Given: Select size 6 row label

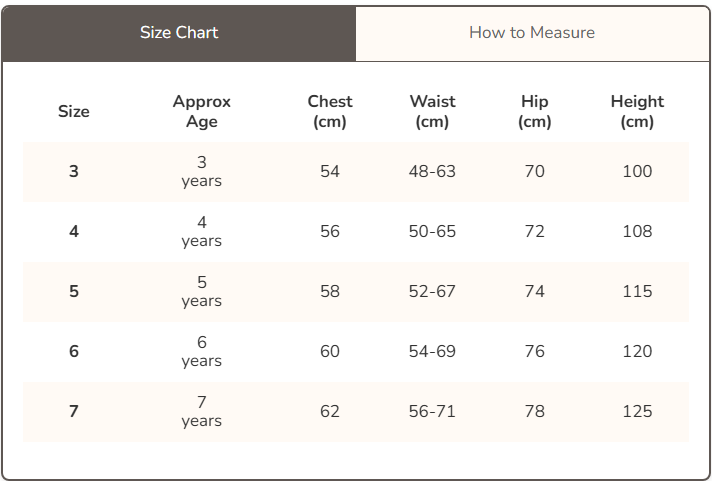Looking at the screenshot, I should (x=74, y=352).
